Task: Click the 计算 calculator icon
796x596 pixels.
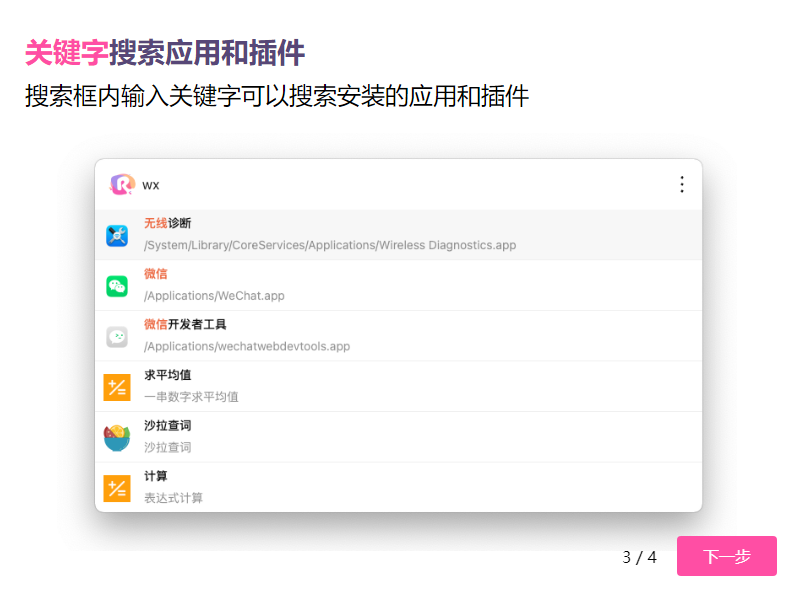Action: [117, 488]
